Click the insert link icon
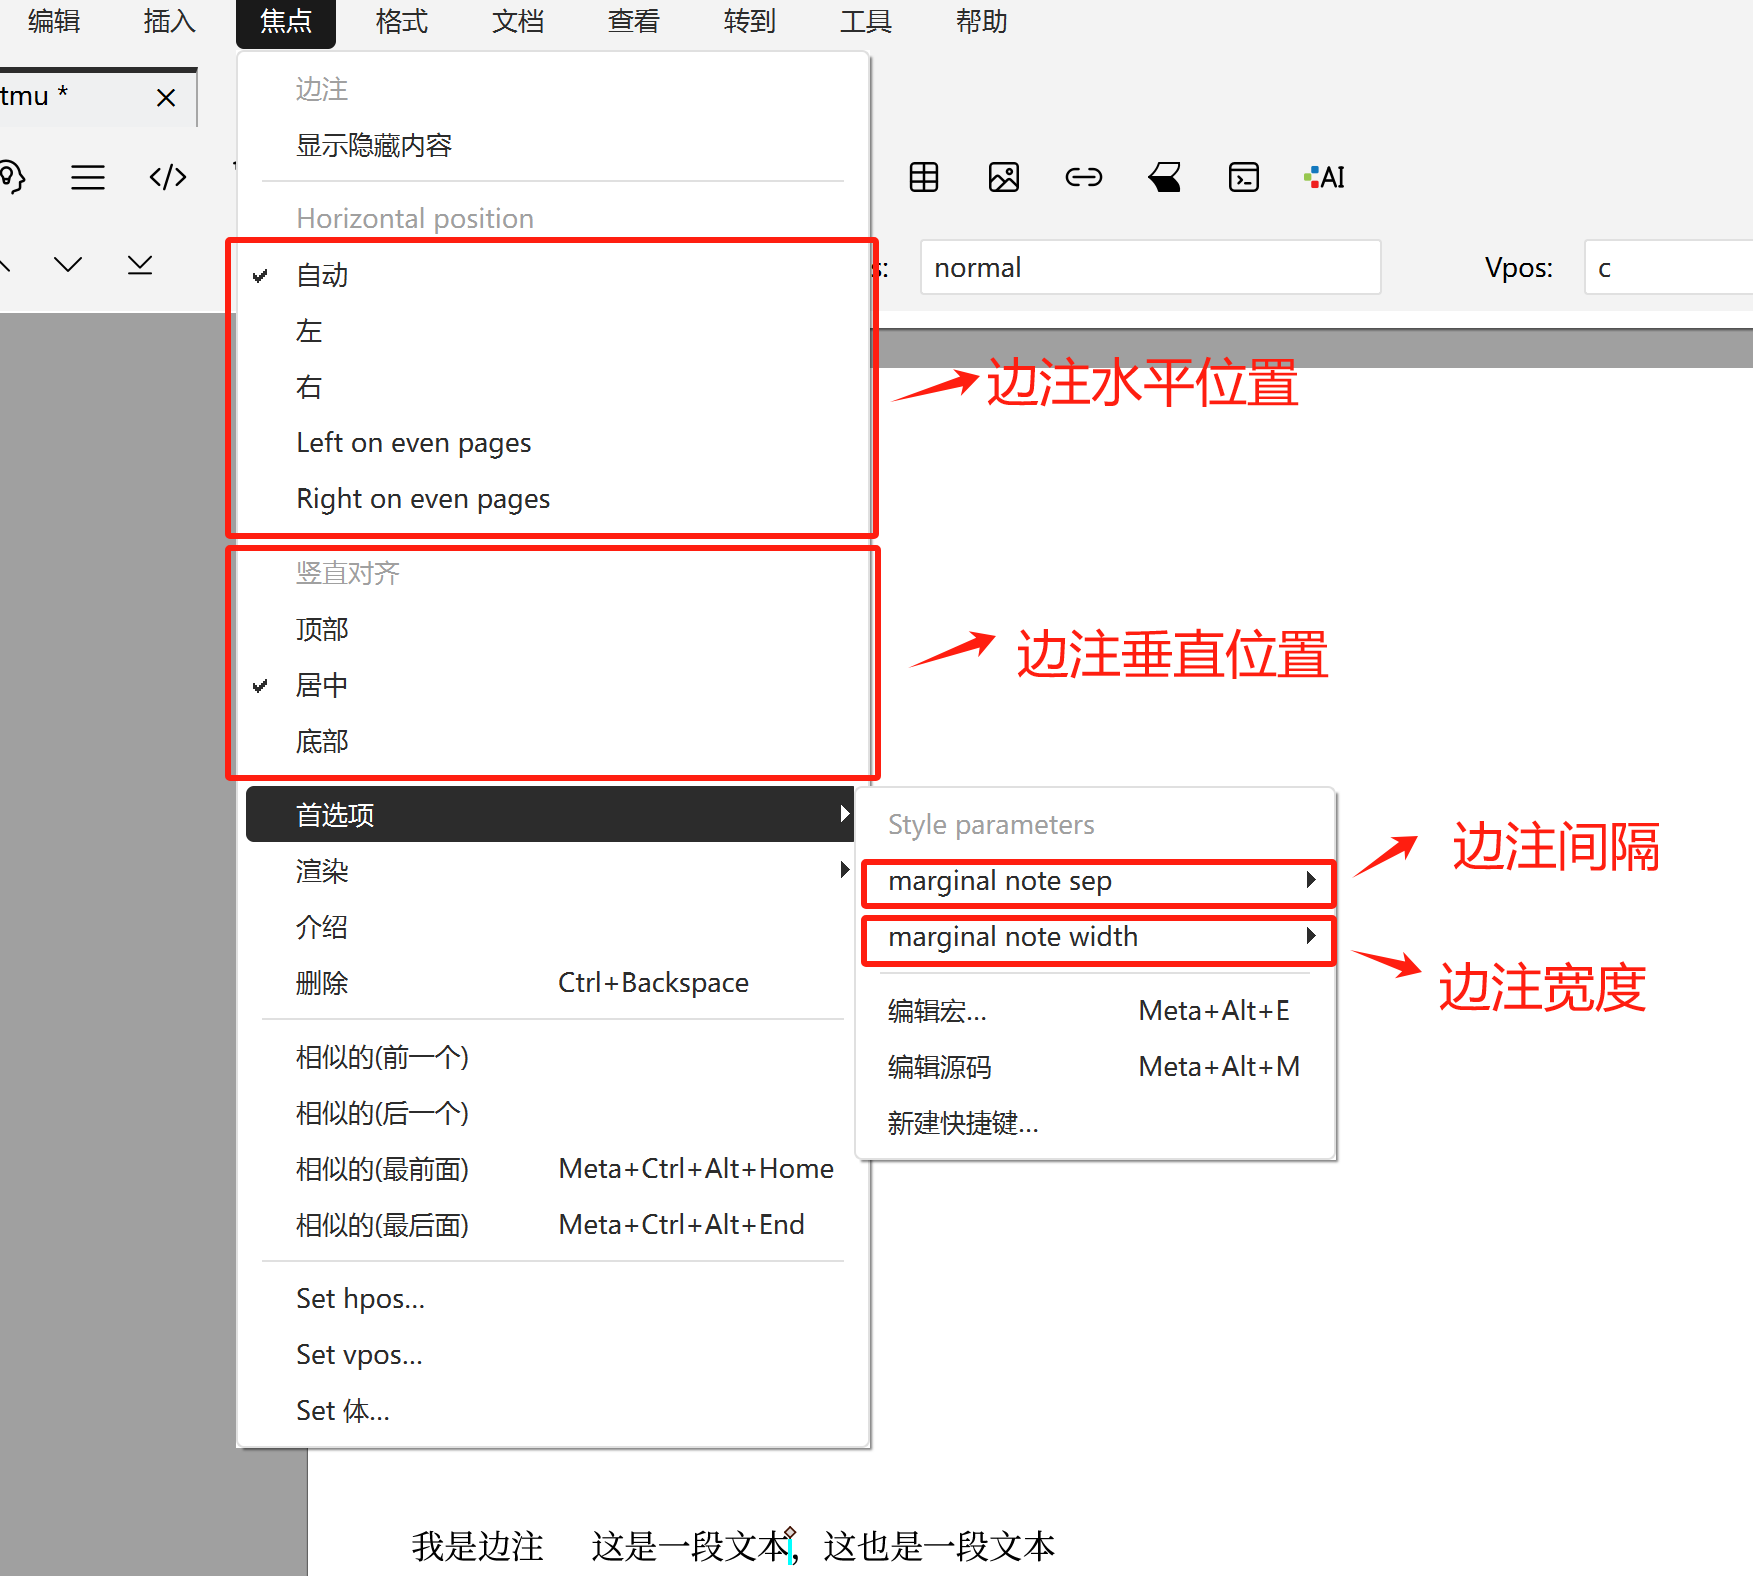This screenshot has width=1753, height=1576. coord(1083,178)
